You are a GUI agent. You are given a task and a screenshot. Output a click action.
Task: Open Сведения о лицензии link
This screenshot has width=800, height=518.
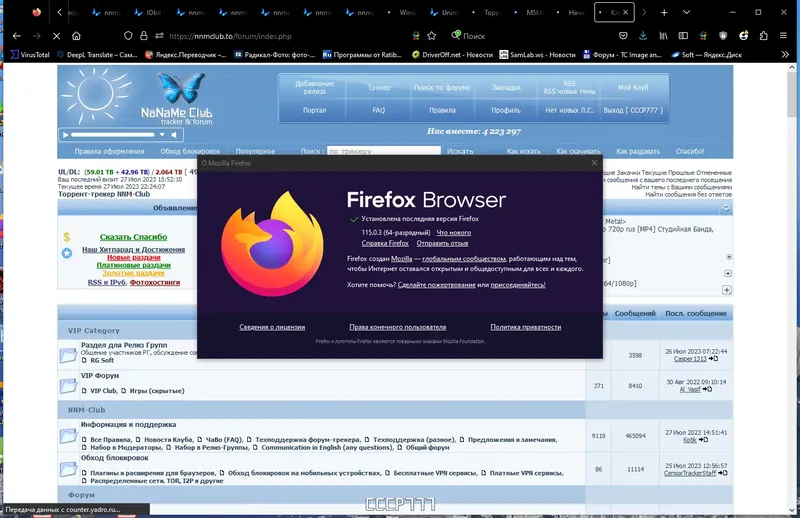point(272,327)
